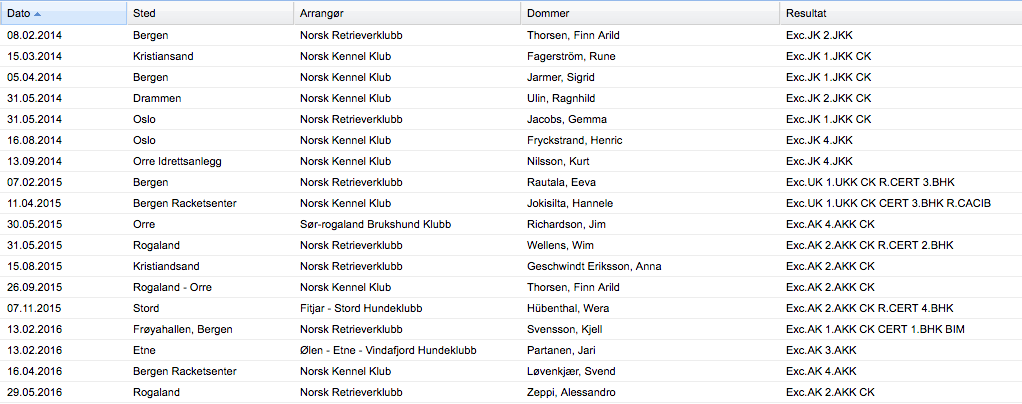Select the date 16.04.2016

click(x=35, y=371)
